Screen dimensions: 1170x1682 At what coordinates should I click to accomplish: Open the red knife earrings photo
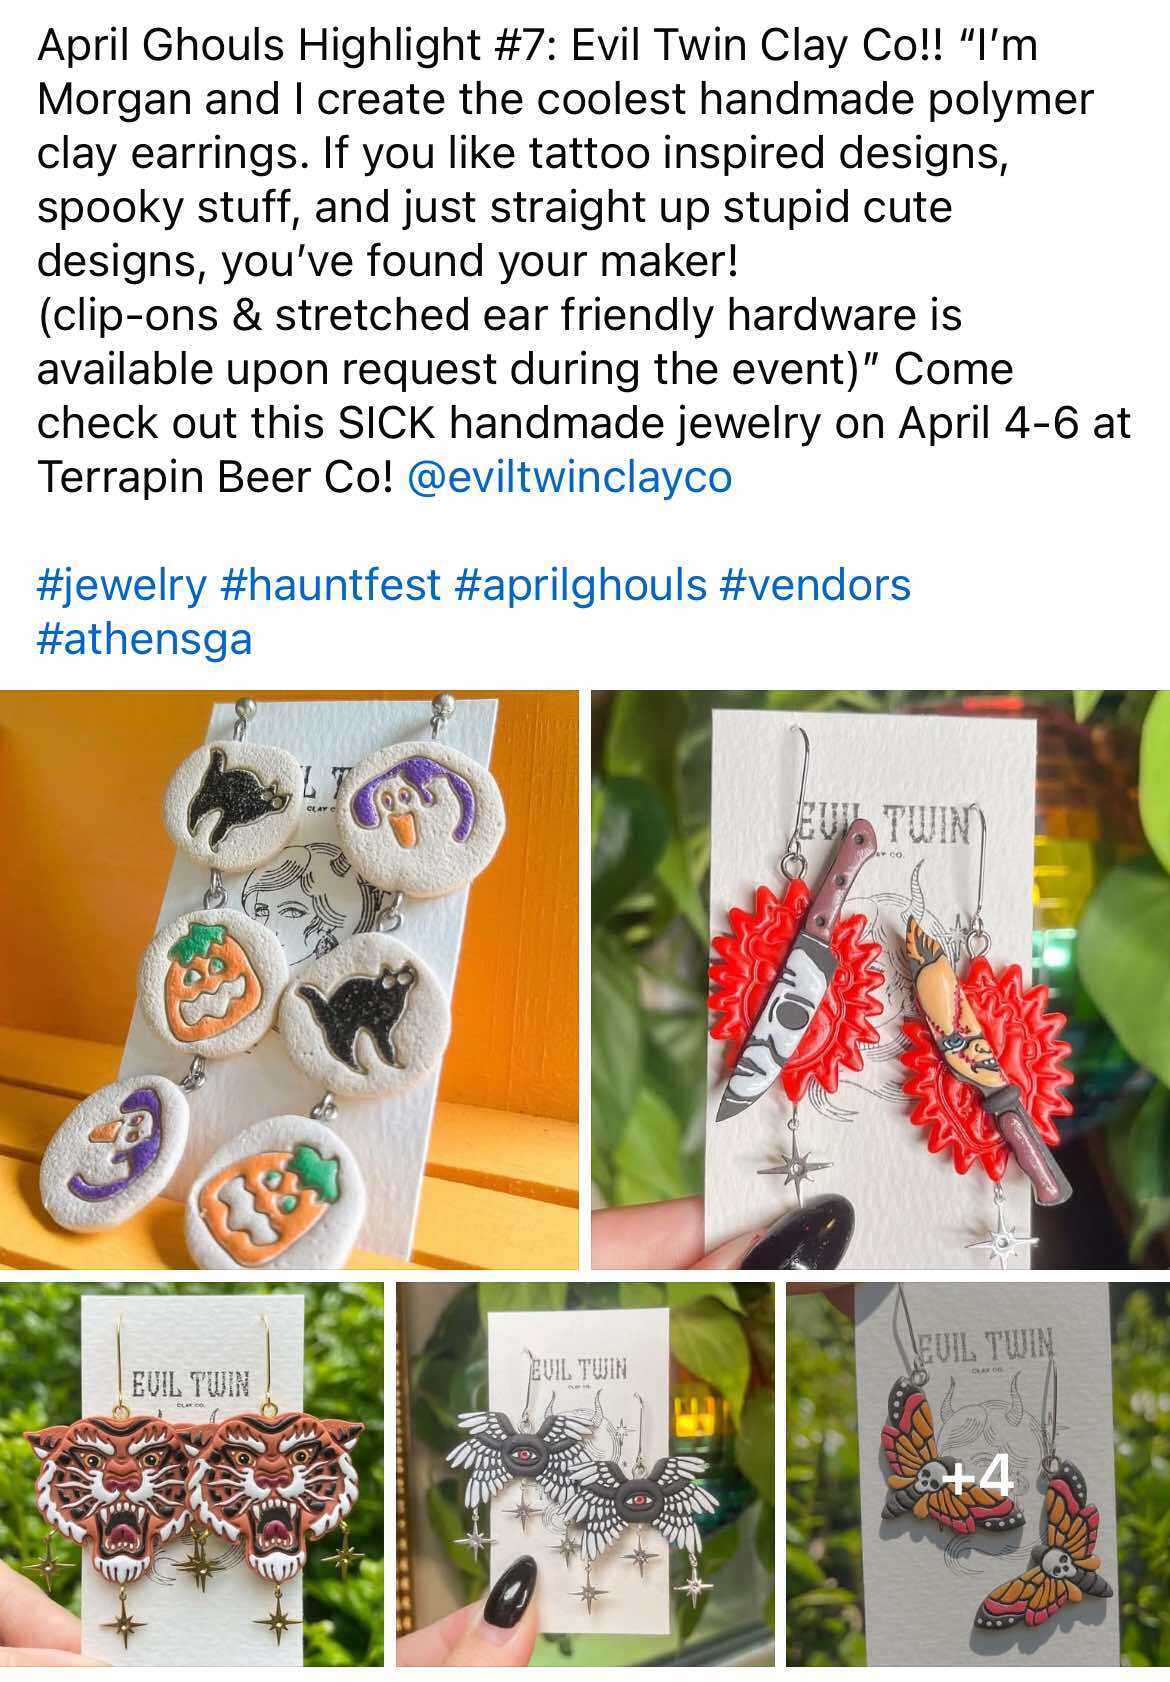(880, 980)
